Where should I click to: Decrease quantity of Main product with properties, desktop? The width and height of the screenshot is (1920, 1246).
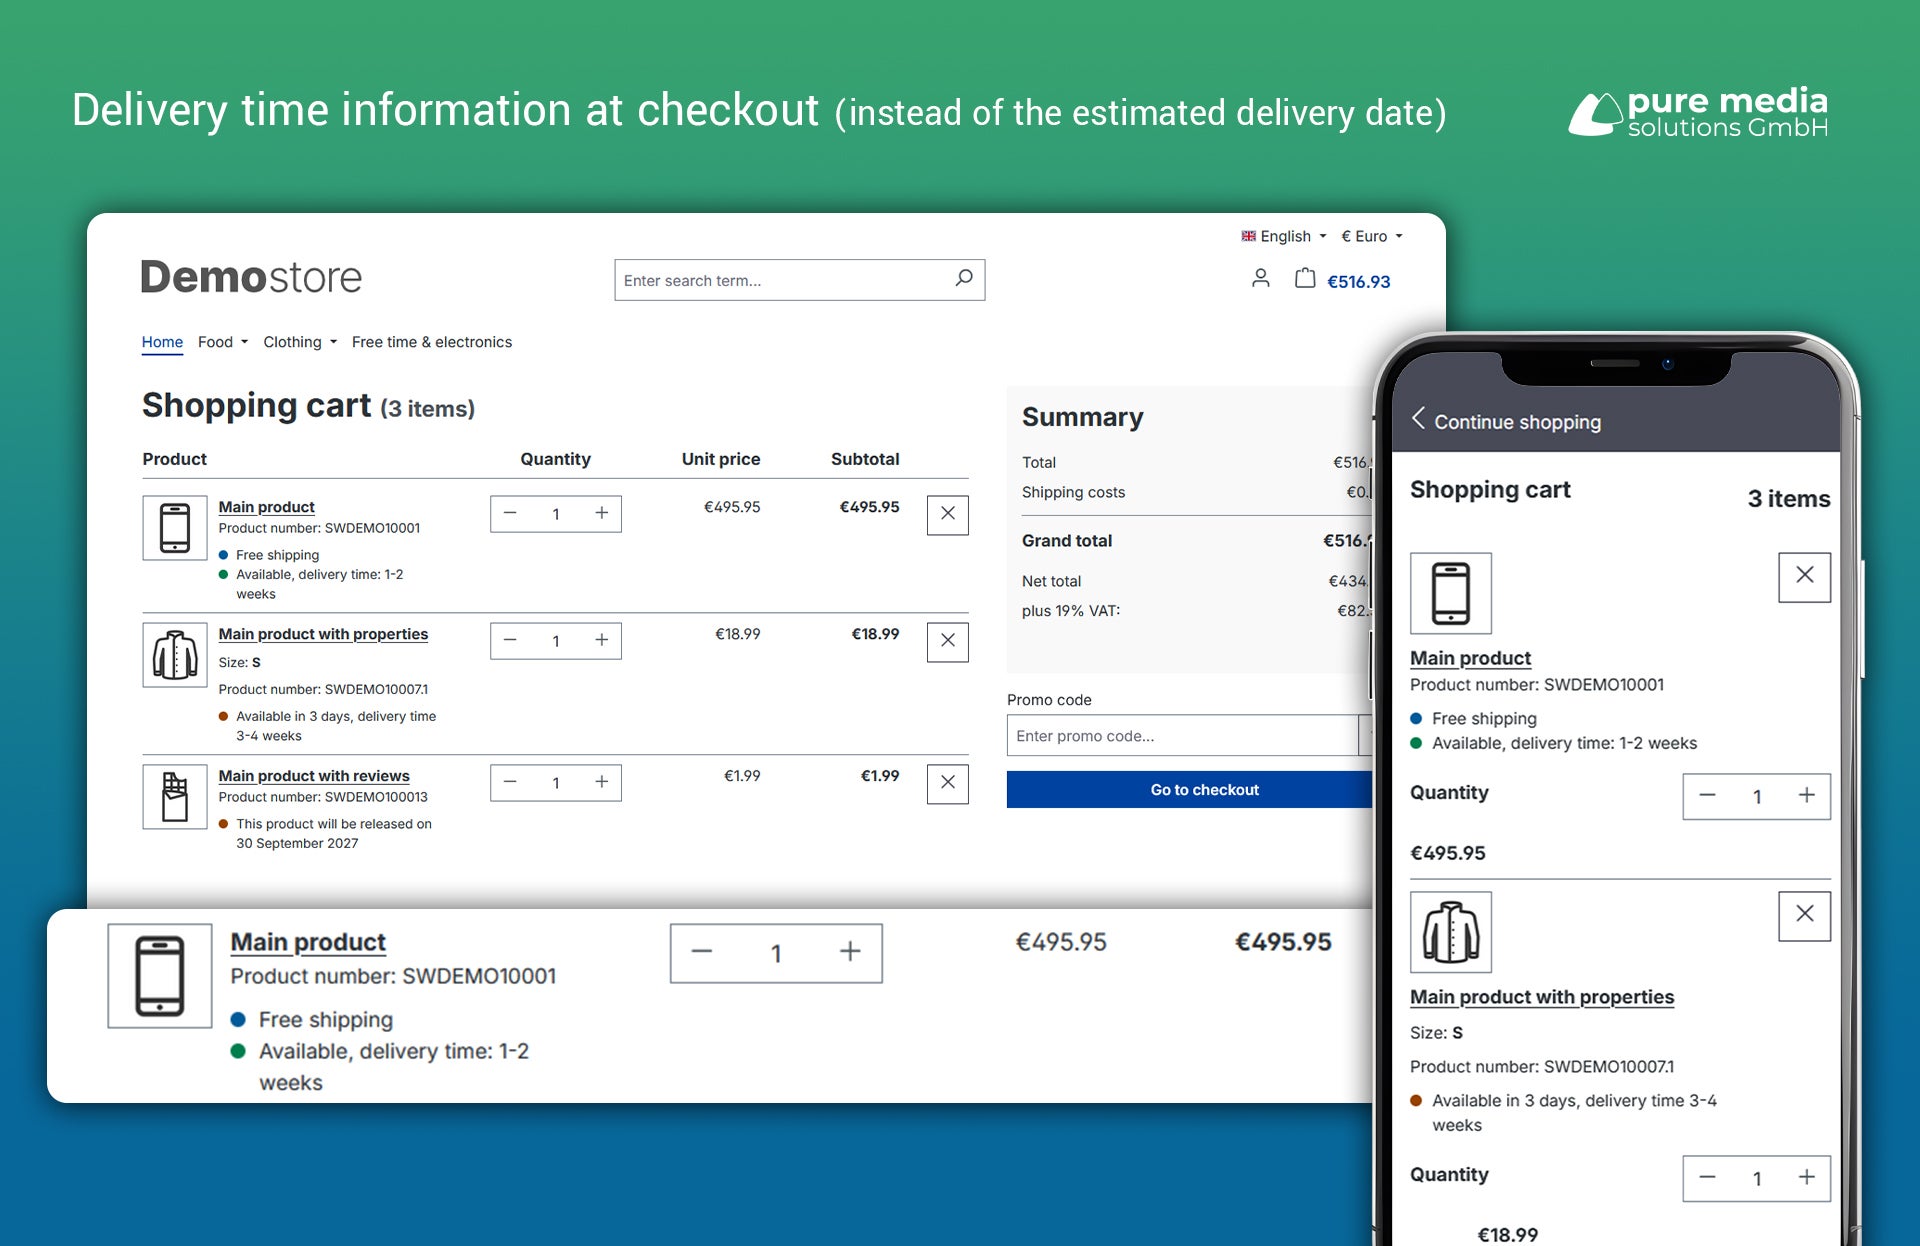510,640
